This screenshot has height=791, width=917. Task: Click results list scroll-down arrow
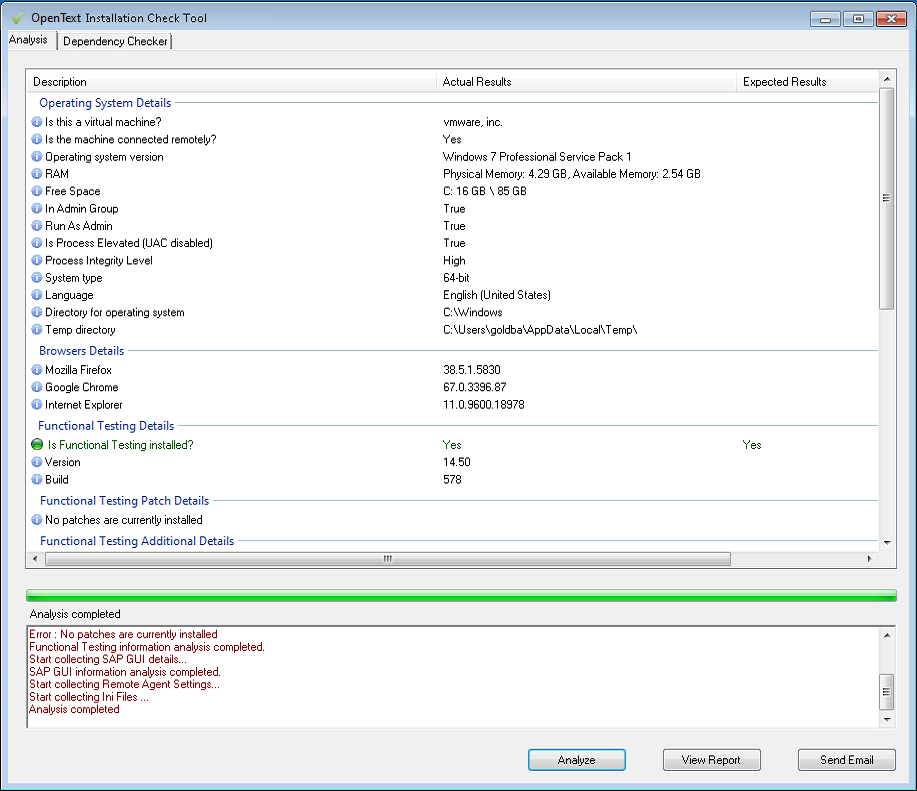click(887, 542)
